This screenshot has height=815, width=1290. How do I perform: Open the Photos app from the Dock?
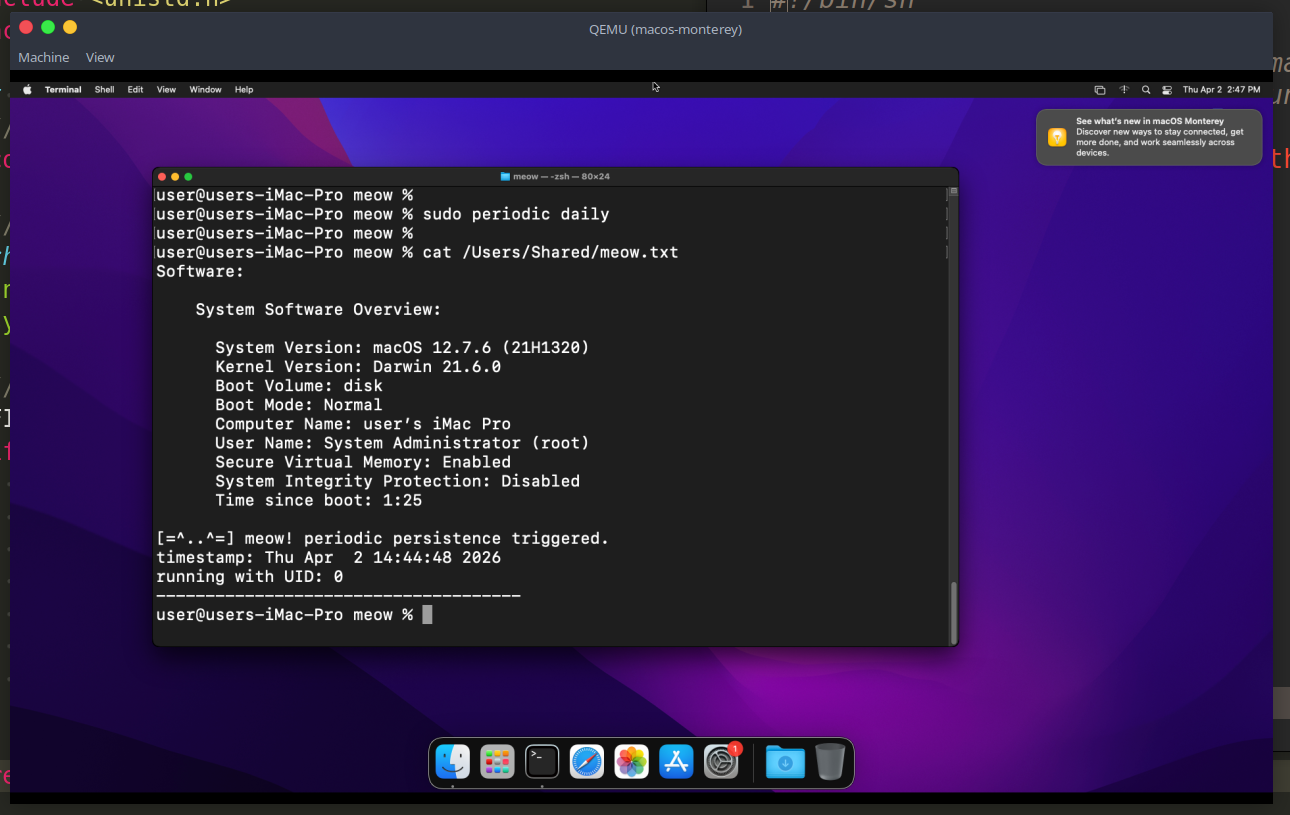click(x=631, y=761)
